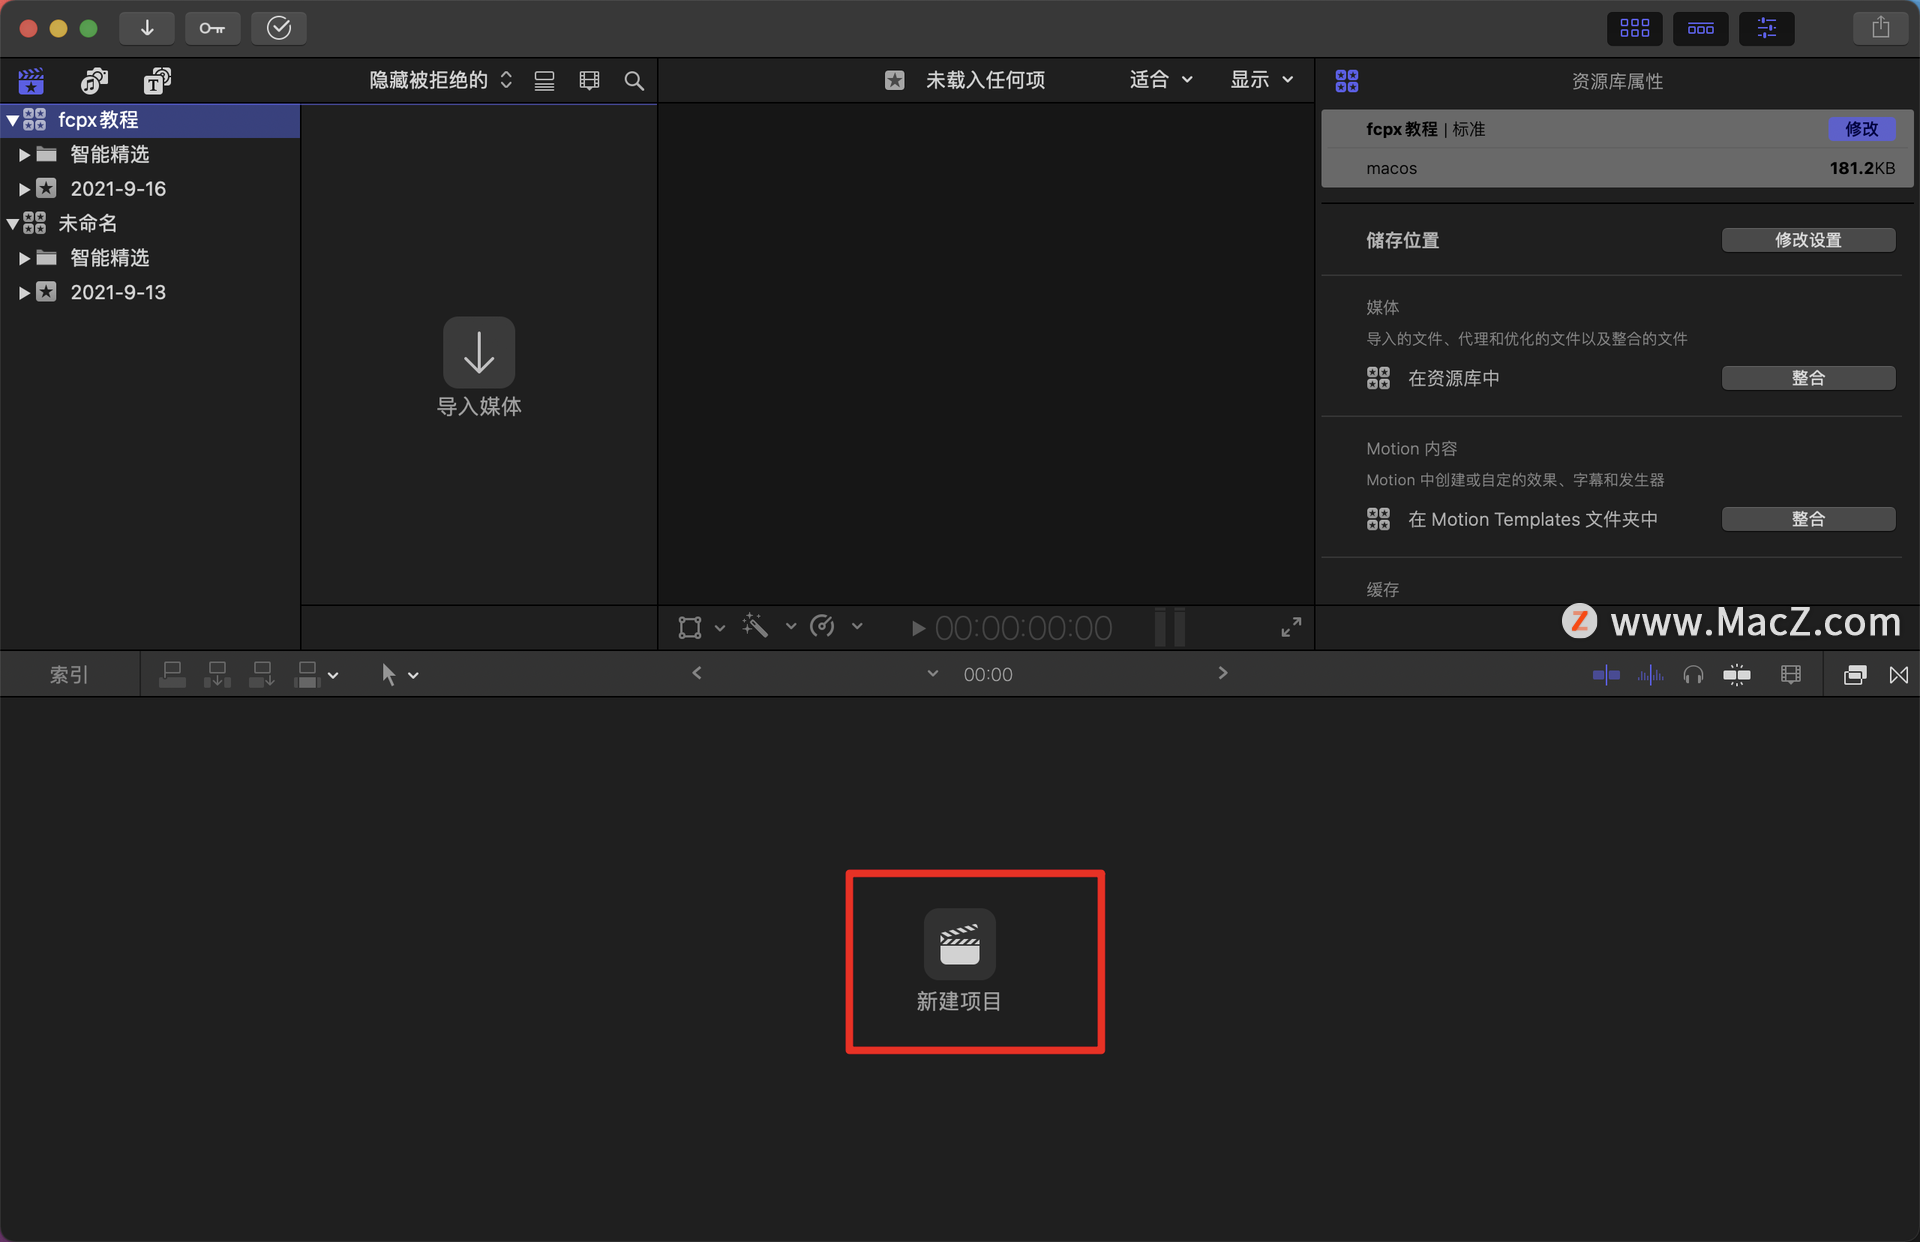Click the 索引 timeline index button

point(69,675)
